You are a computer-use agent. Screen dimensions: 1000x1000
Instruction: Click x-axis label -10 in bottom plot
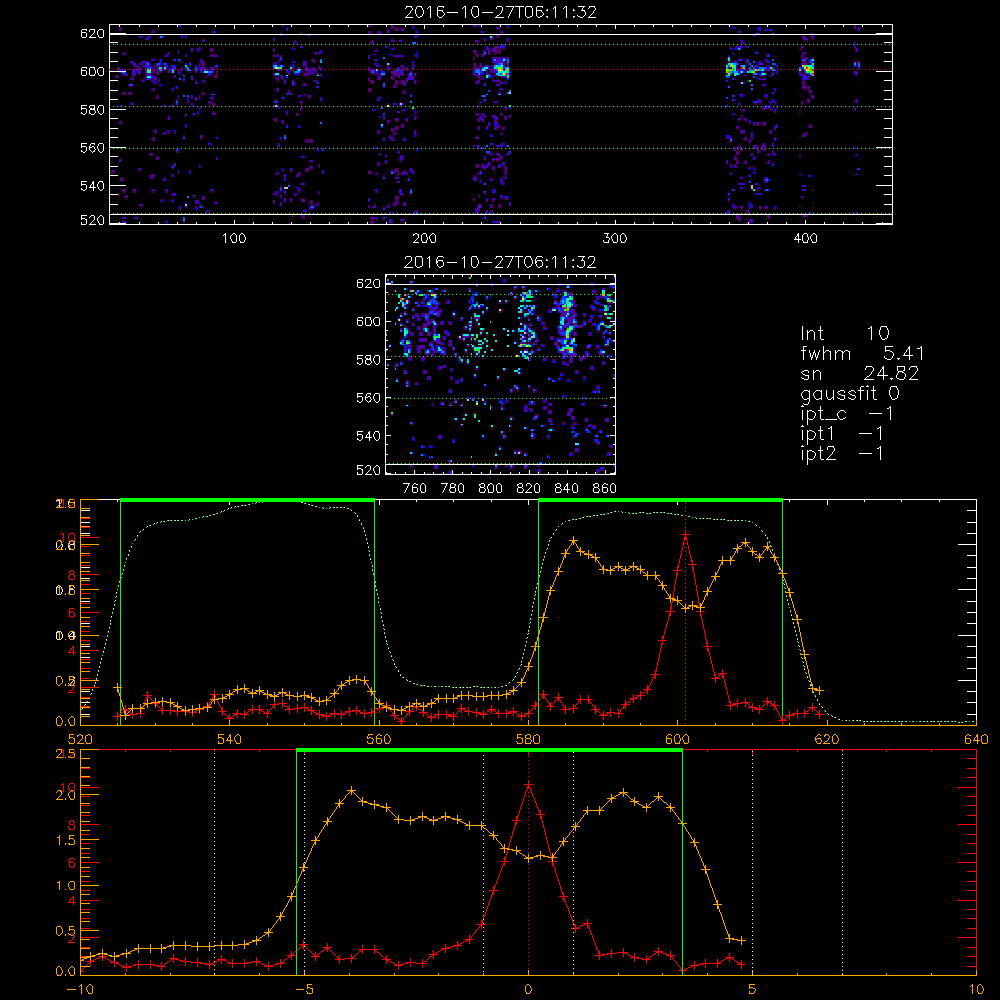[x=81, y=989]
